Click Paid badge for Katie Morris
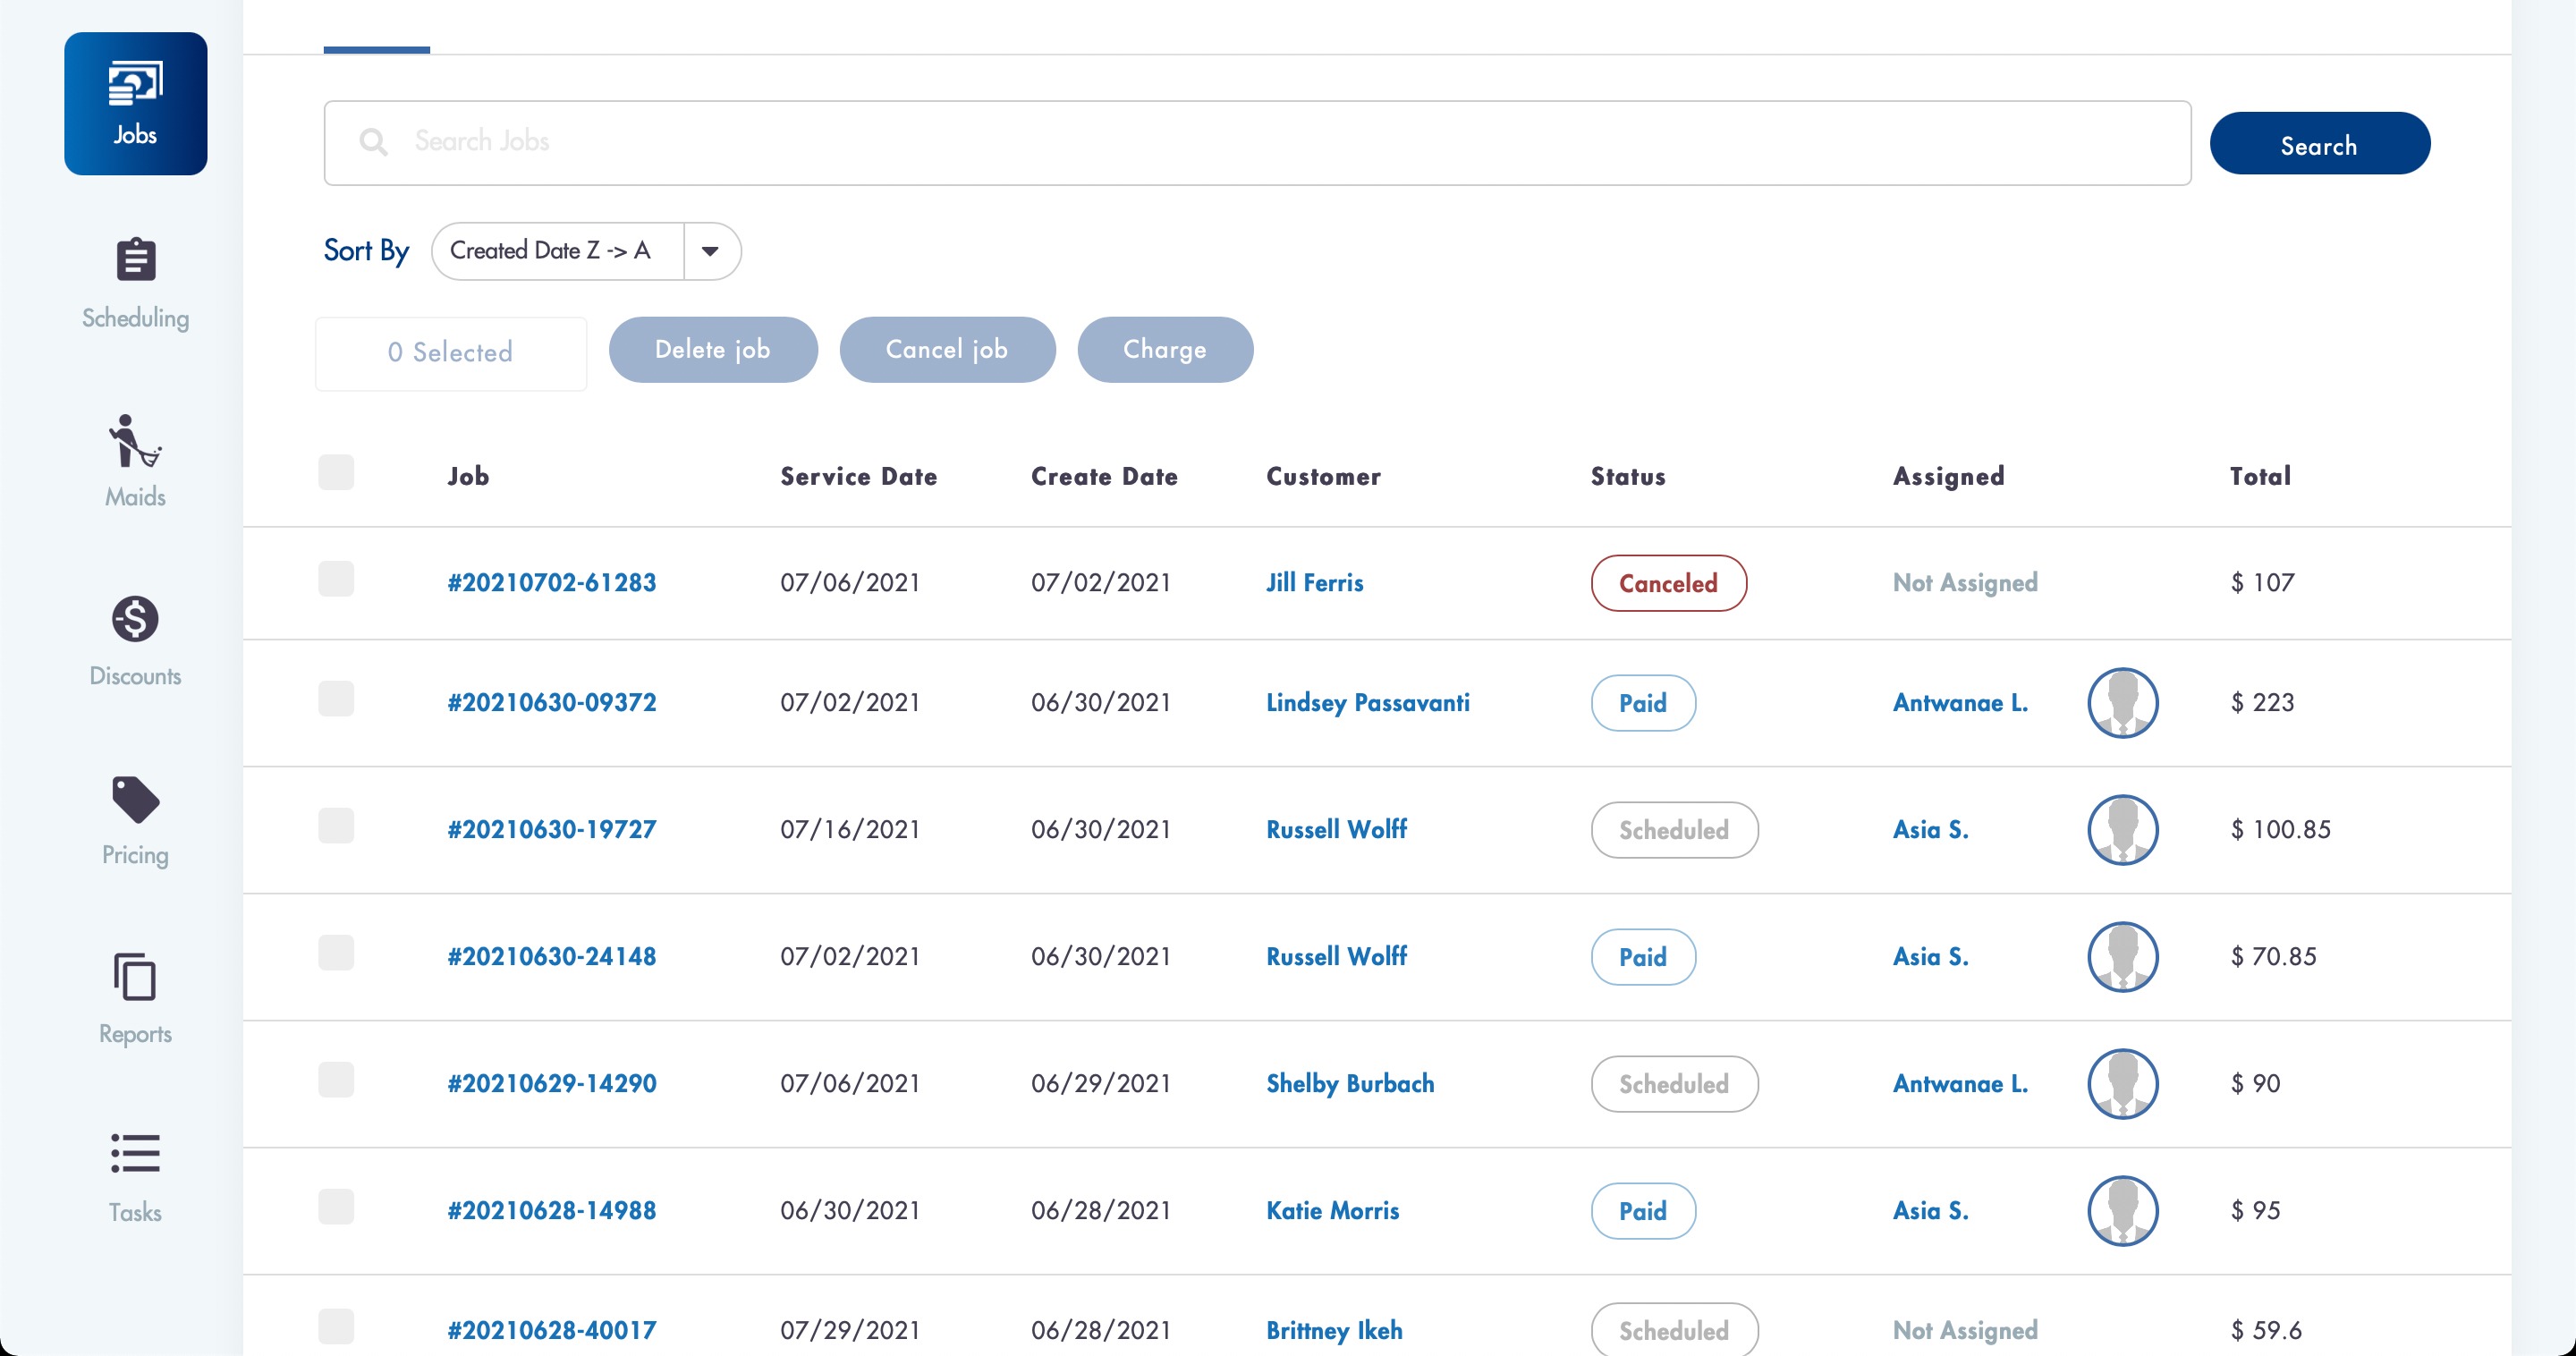 [1643, 1211]
